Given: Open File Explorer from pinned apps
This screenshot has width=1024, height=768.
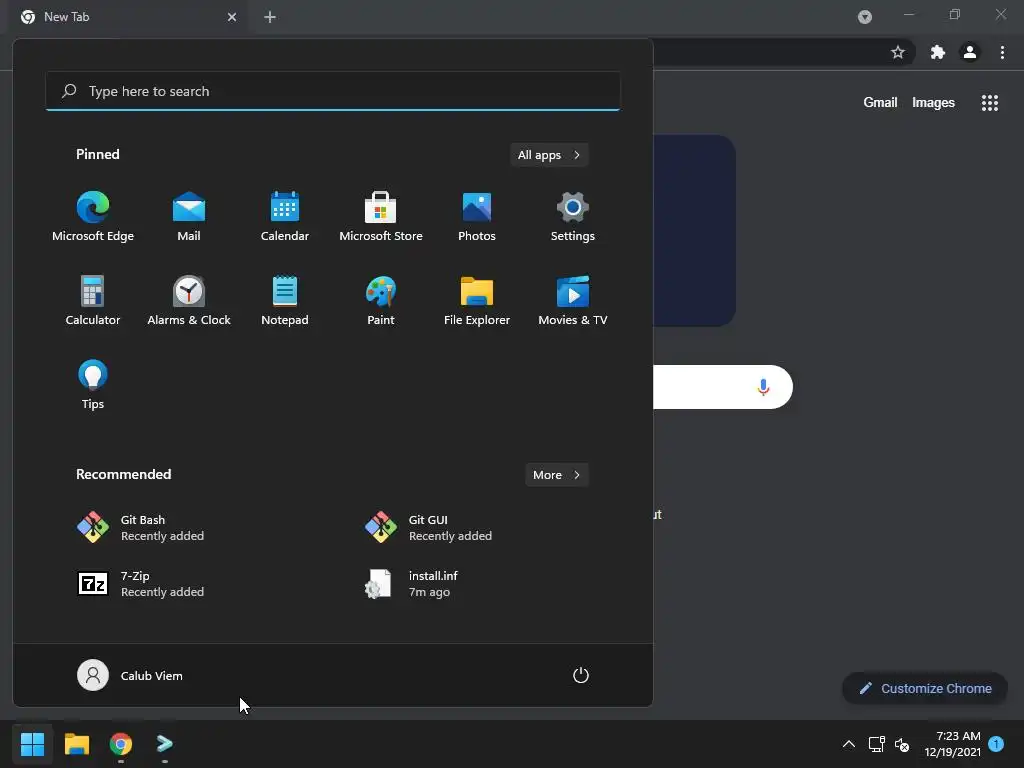Looking at the screenshot, I should (x=477, y=300).
